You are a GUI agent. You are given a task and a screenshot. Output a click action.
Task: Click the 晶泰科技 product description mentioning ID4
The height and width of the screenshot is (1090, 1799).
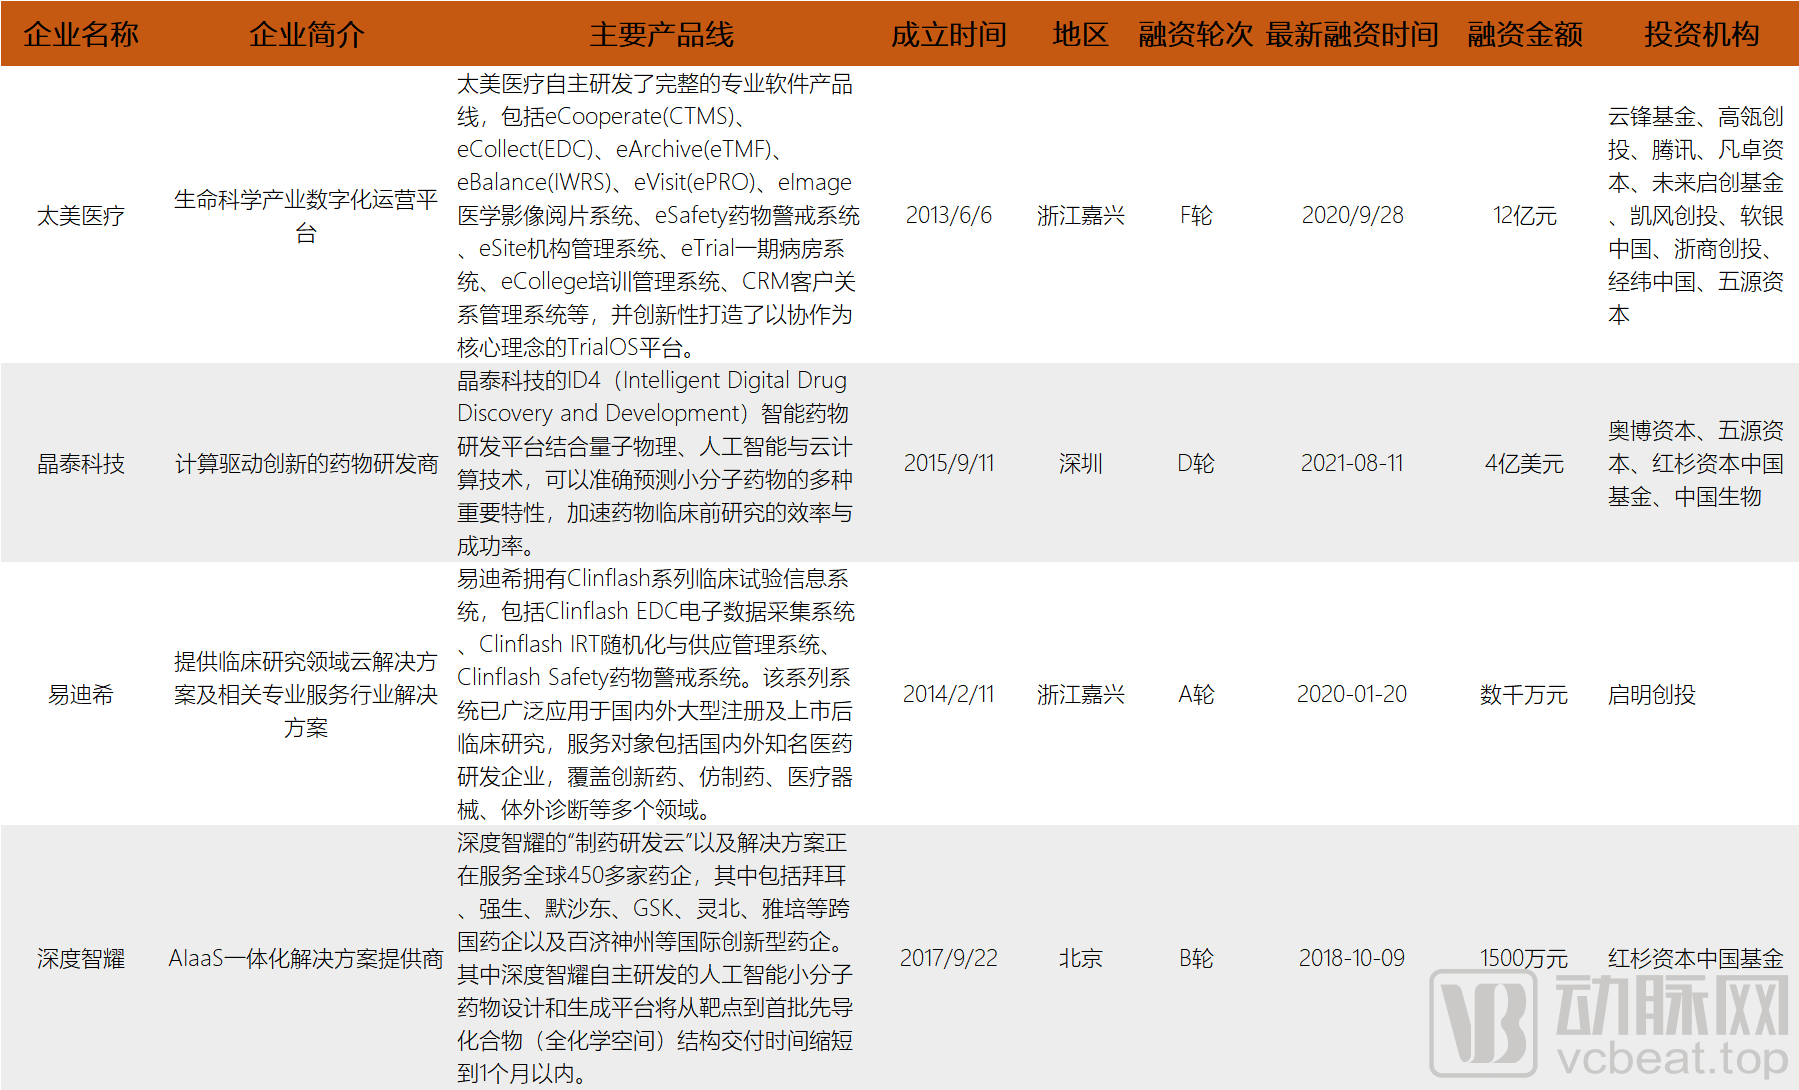(x=655, y=463)
